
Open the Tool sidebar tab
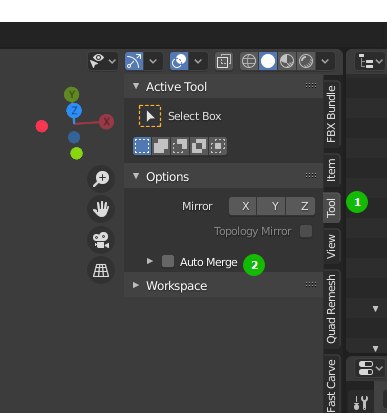pos(331,208)
